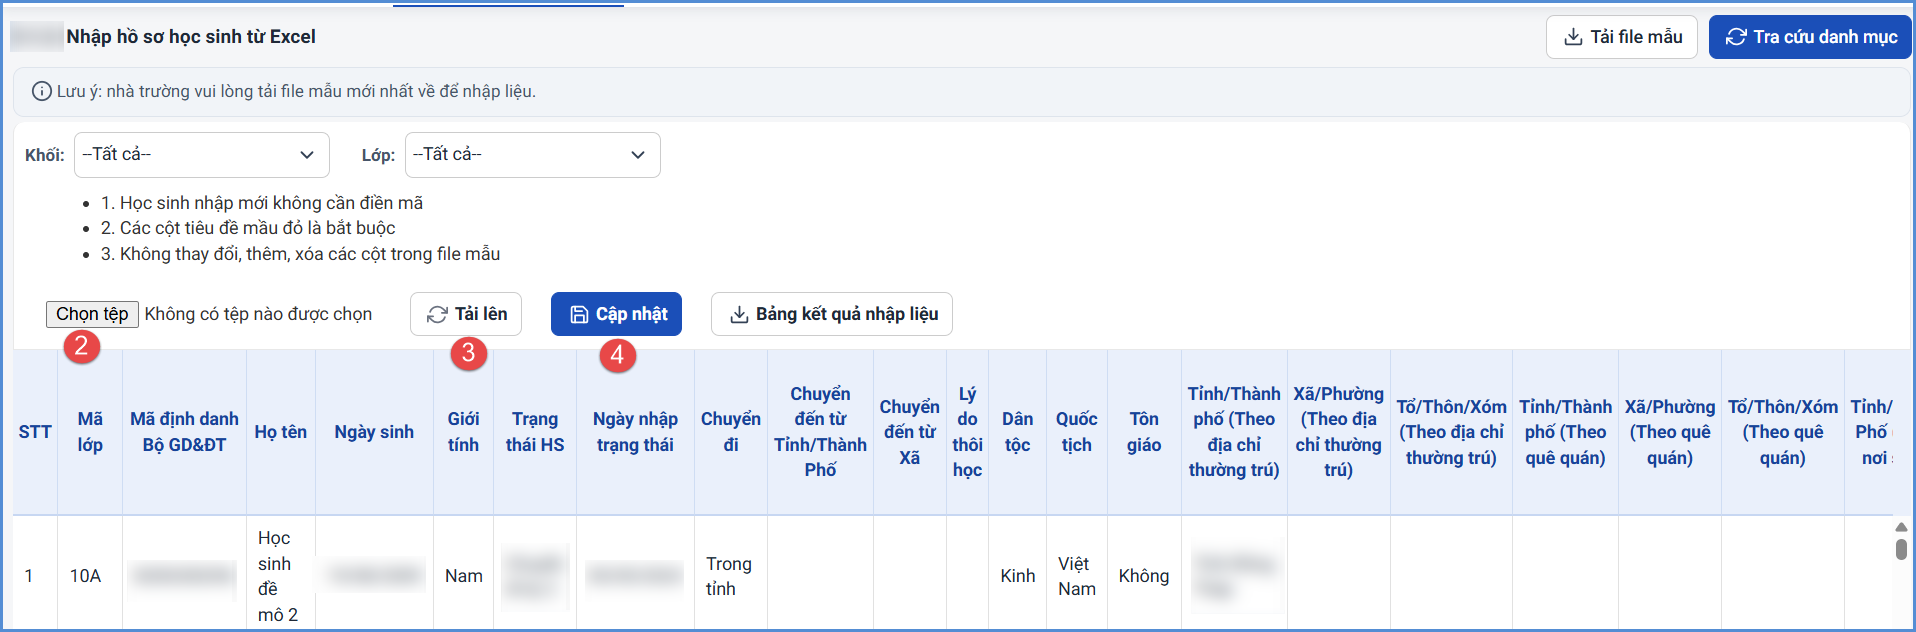The height and width of the screenshot is (632, 1916).
Task: Click the save icon on Cập nhật button
Action: pyautogui.click(x=579, y=314)
